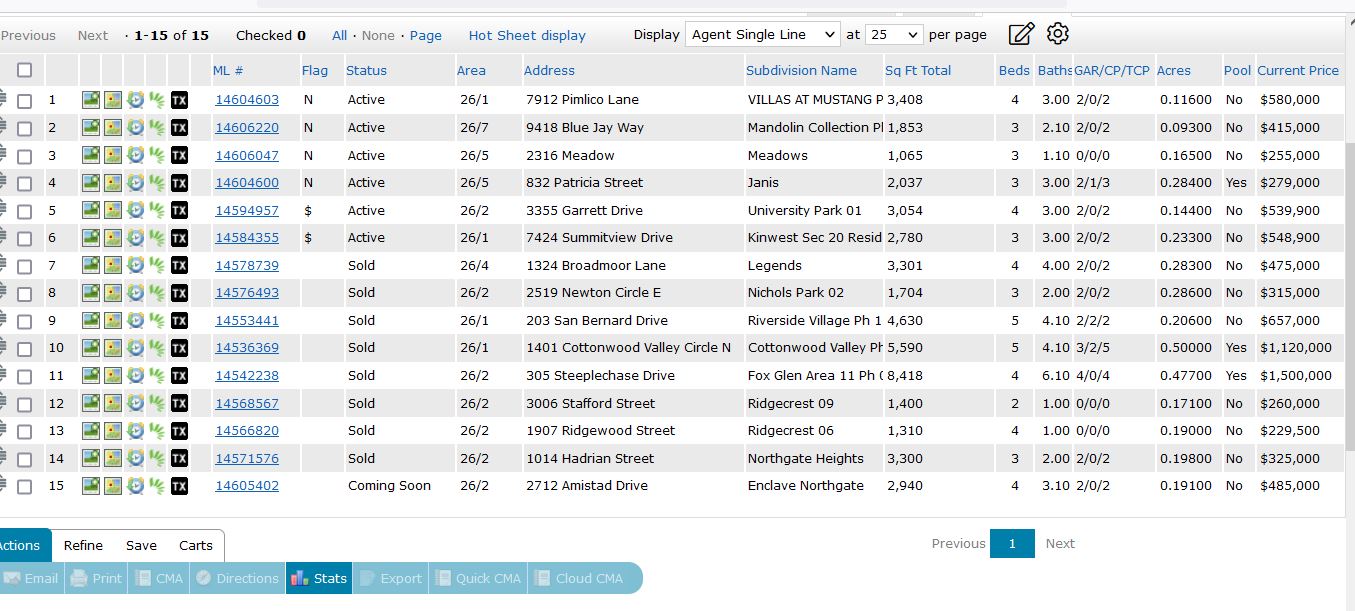Choose the Email action in bottom toolbar
1355x611 pixels.
[x=31, y=578]
